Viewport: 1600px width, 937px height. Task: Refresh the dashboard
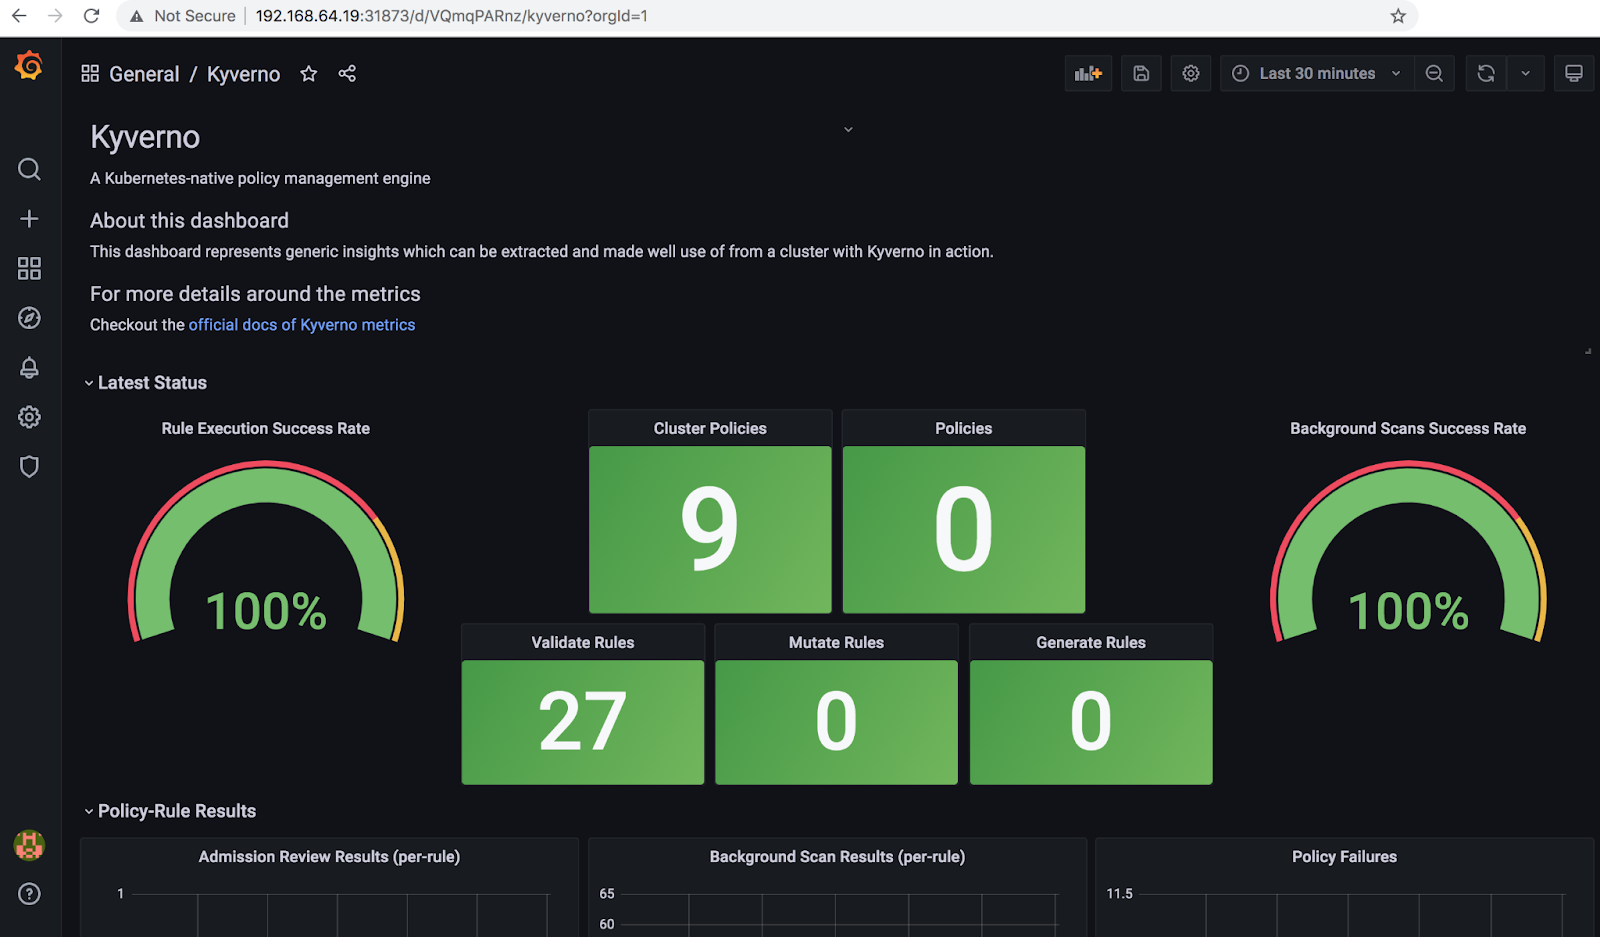point(1486,73)
